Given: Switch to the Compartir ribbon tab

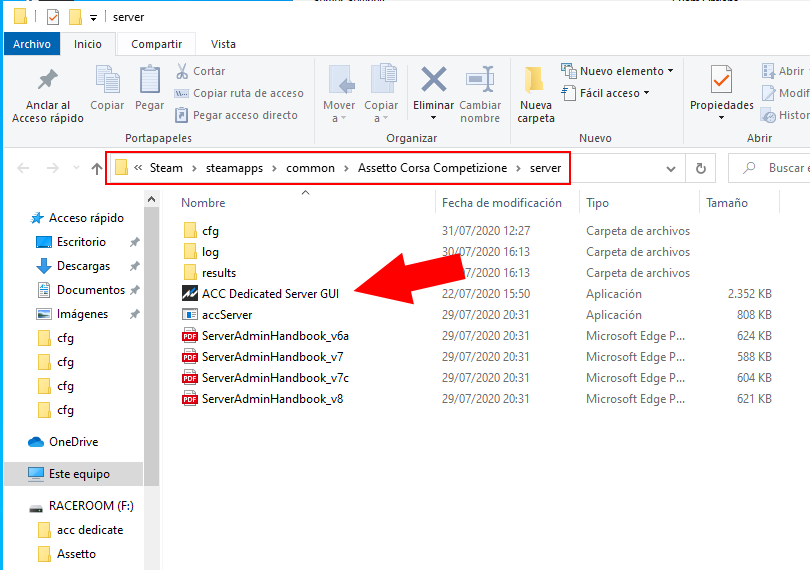Looking at the screenshot, I should pyautogui.click(x=156, y=44).
